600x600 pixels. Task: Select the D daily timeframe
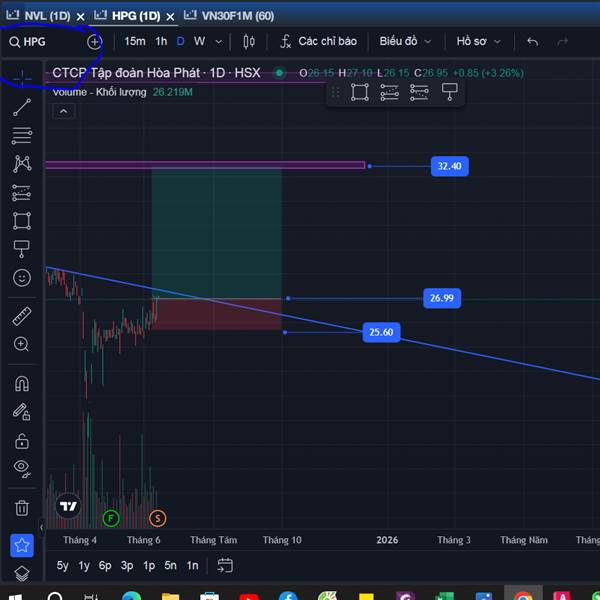point(180,41)
